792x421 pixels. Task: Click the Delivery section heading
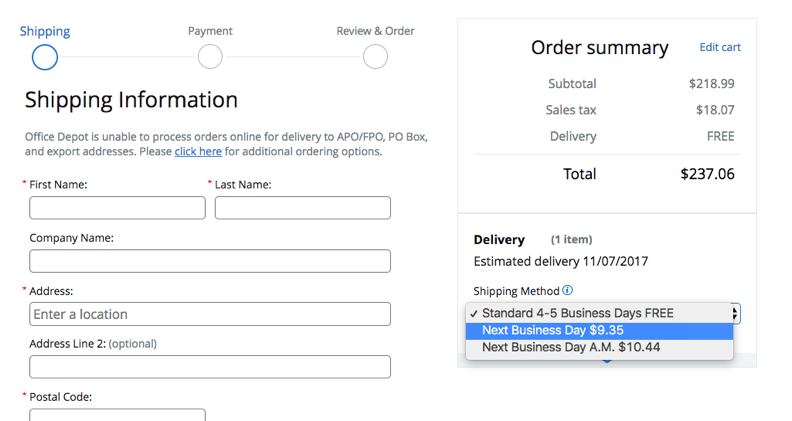(x=499, y=240)
